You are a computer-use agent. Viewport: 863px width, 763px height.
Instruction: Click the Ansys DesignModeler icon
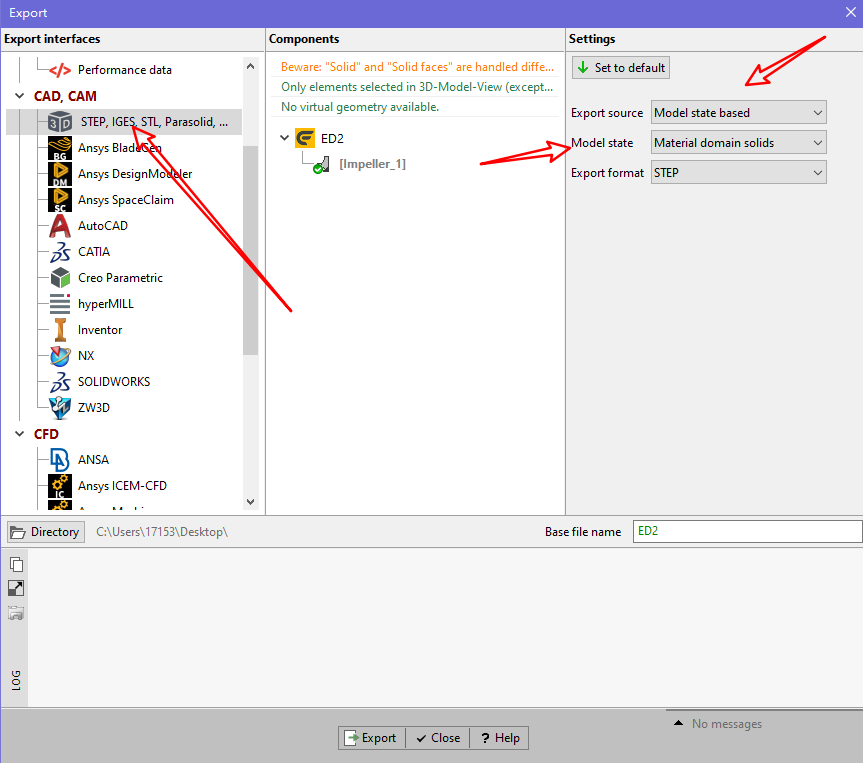pyautogui.click(x=60, y=174)
